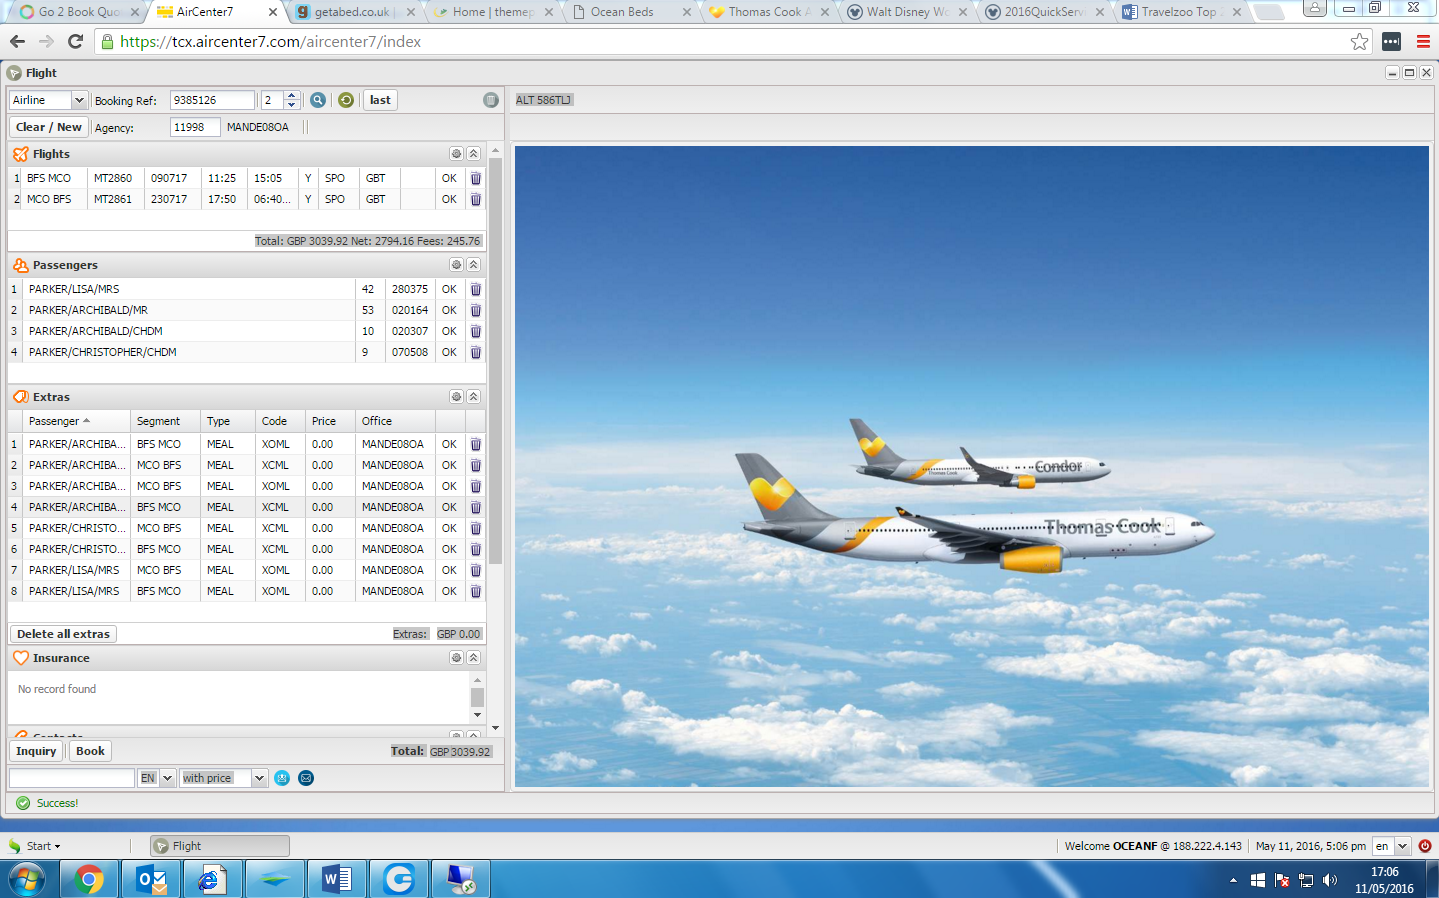Collapse the Insurance section
The image size is (1439, 898).
coord(474,658)
